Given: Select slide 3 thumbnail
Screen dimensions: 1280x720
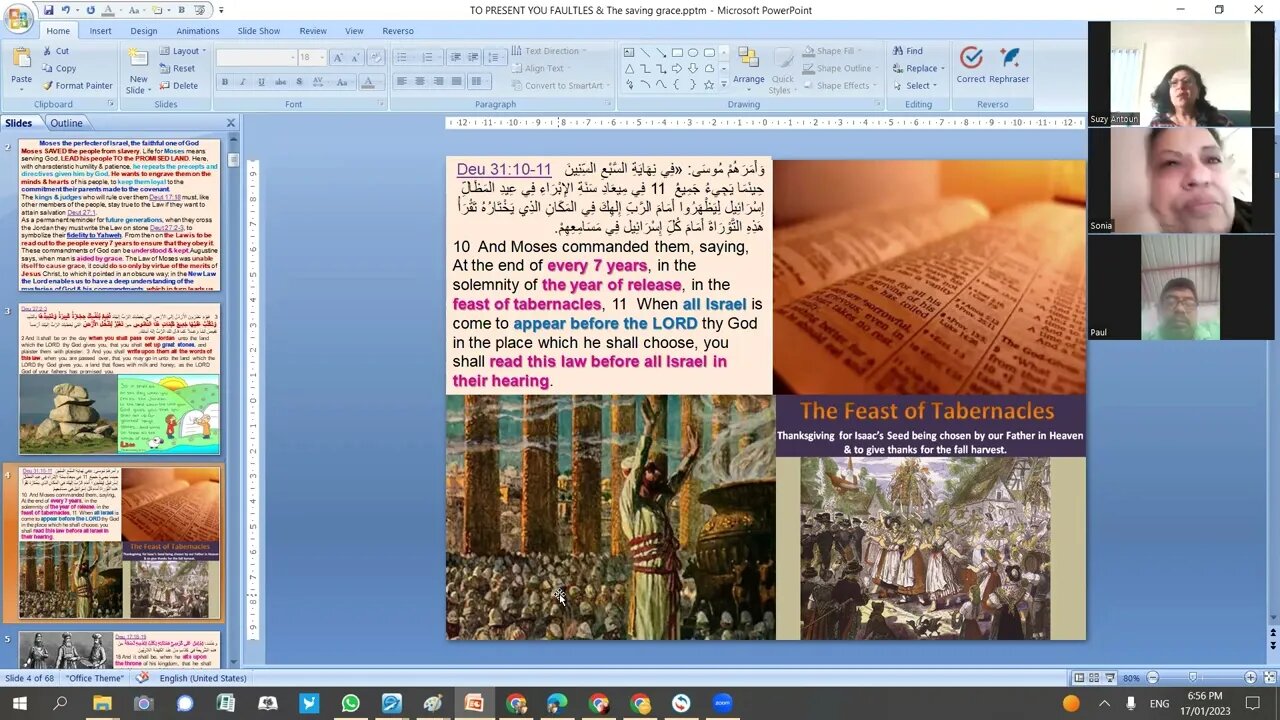Looking at the screenshot, I should coord(120,379).
